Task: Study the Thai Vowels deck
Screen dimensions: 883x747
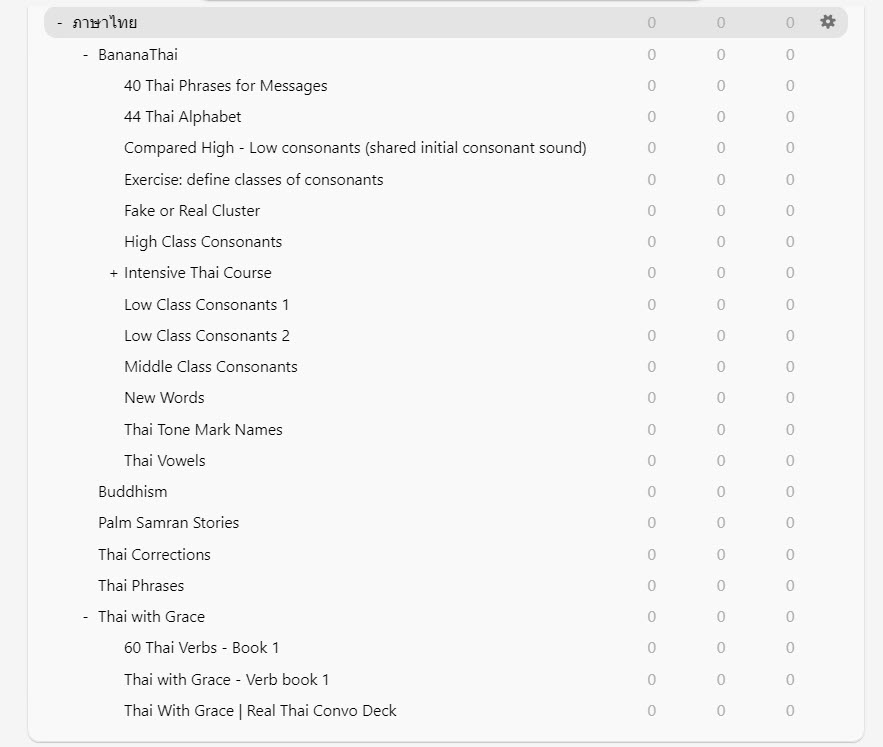Action: 164,461
